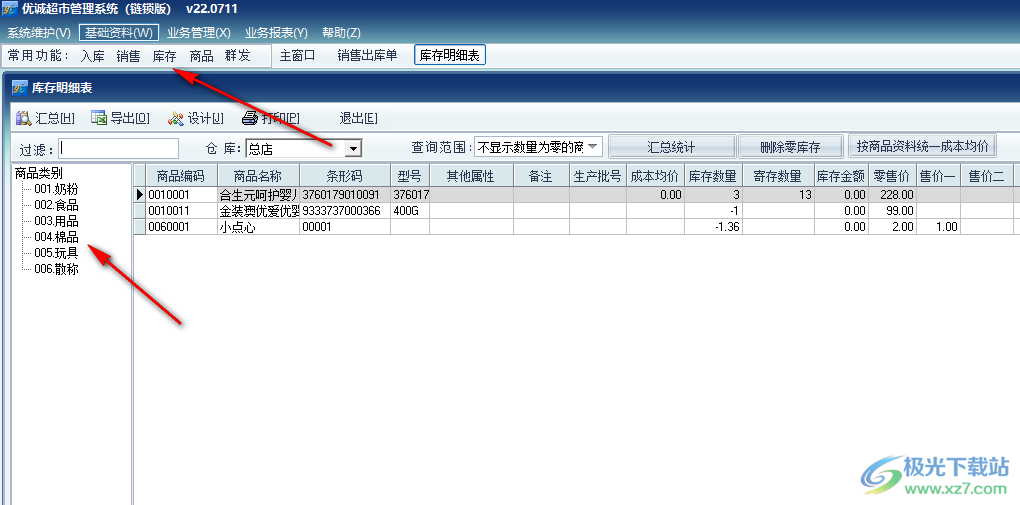The width and height of the screenshot is (1020, 505).
Task: Click the 售价一 column header
Action: [938, 176]
